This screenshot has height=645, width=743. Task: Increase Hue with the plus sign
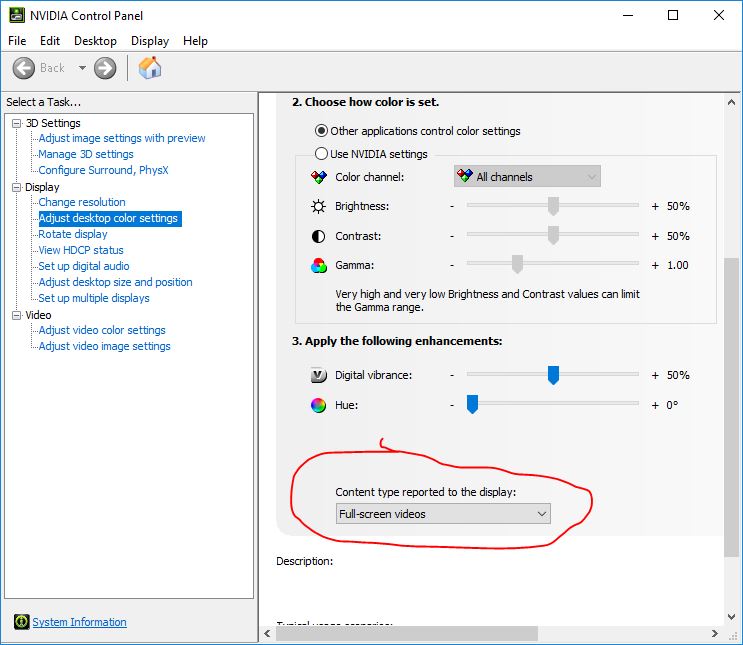point(655,405)
